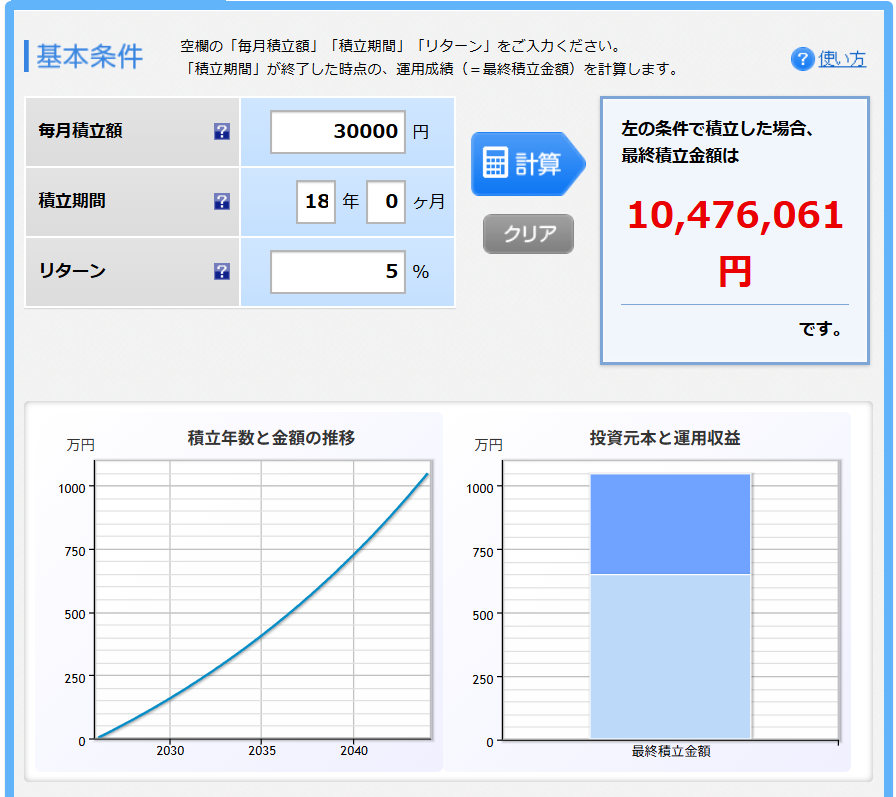Click the light blue 投資元本 bar segment
The width and height of the screenshot is (896, 797).
point(670,655)
